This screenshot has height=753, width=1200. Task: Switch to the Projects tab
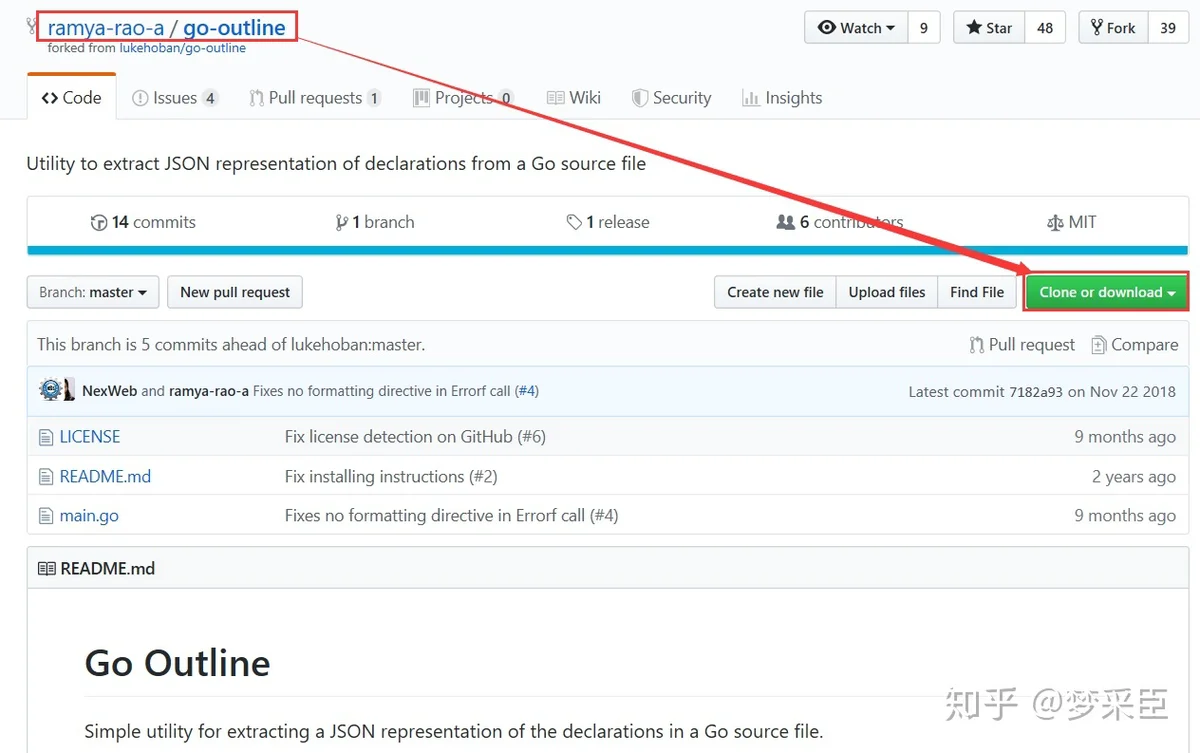click(463, 97)
